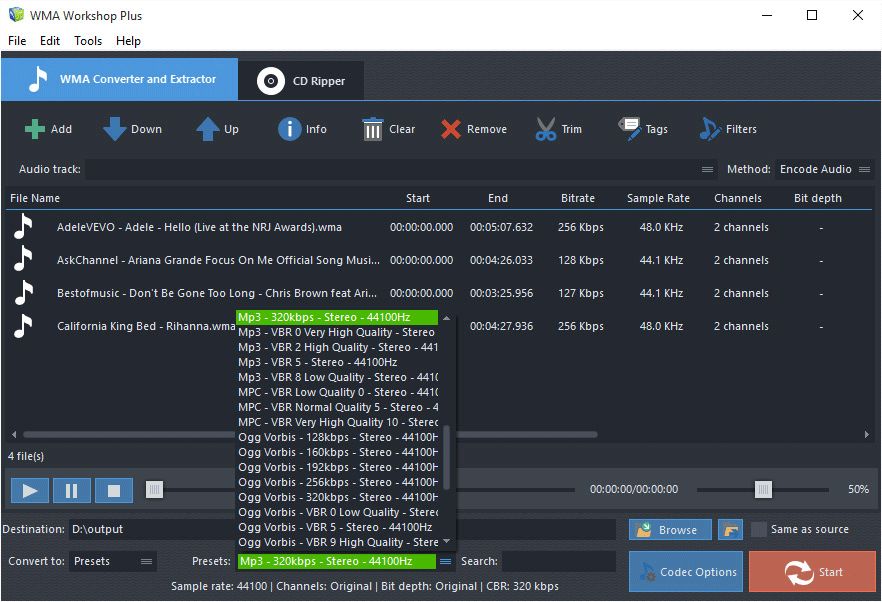Sort by the File Name column header
This screenshot has height=602, width=882.
(x=35, y=198)
